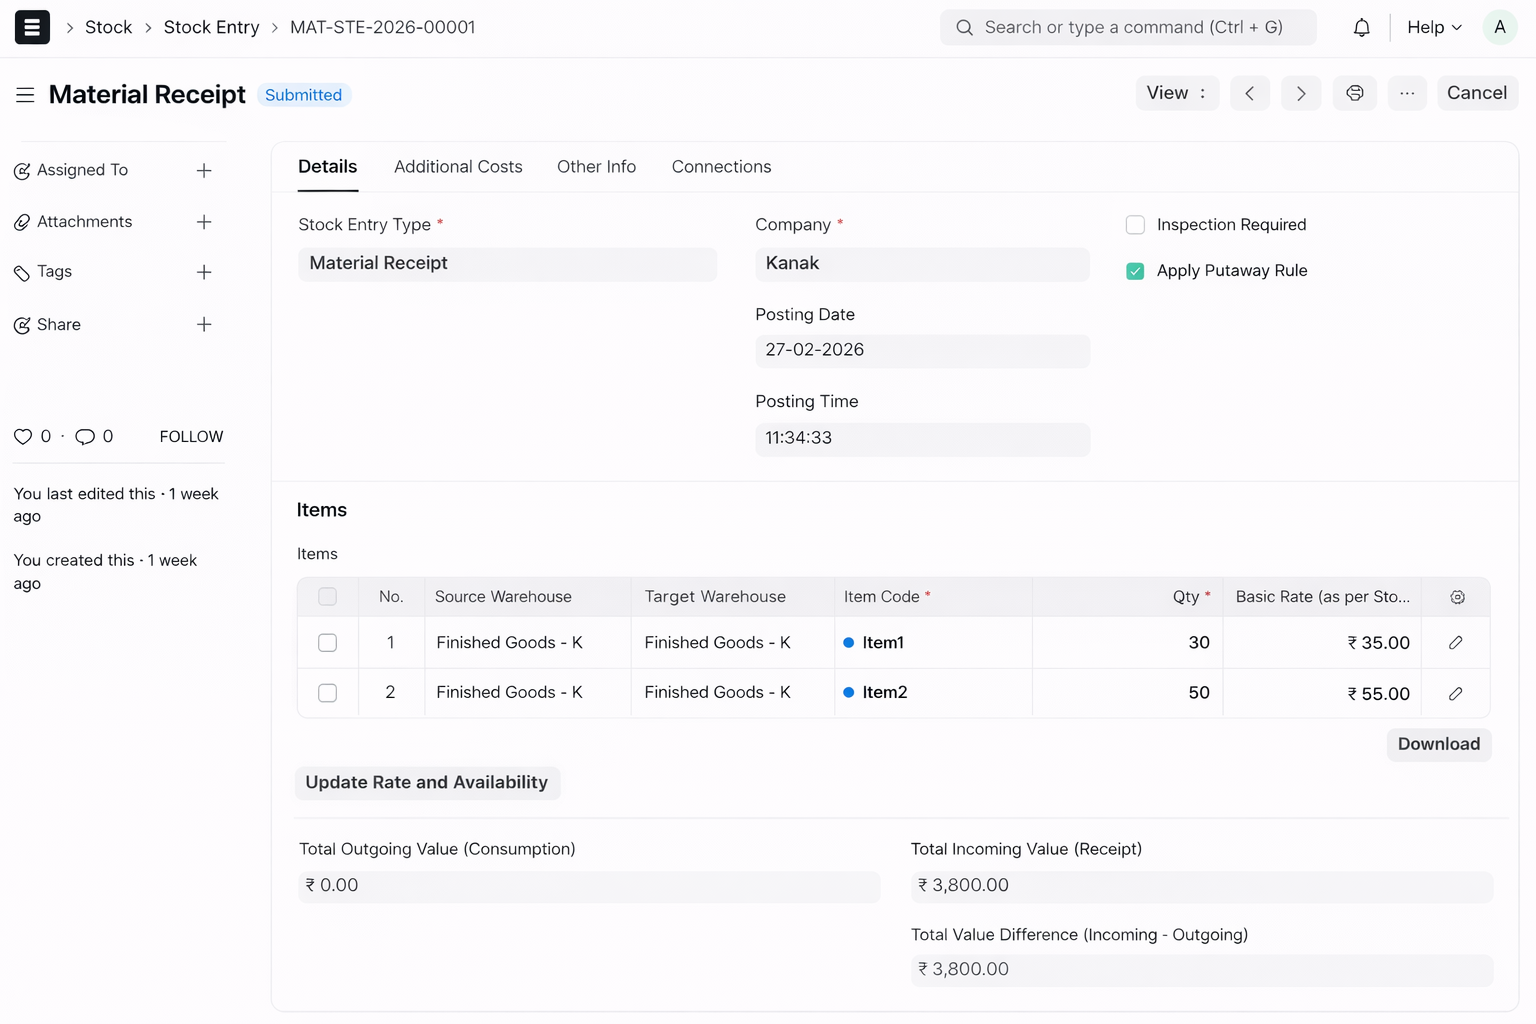Click the Cancel button

coord(1477,93)
